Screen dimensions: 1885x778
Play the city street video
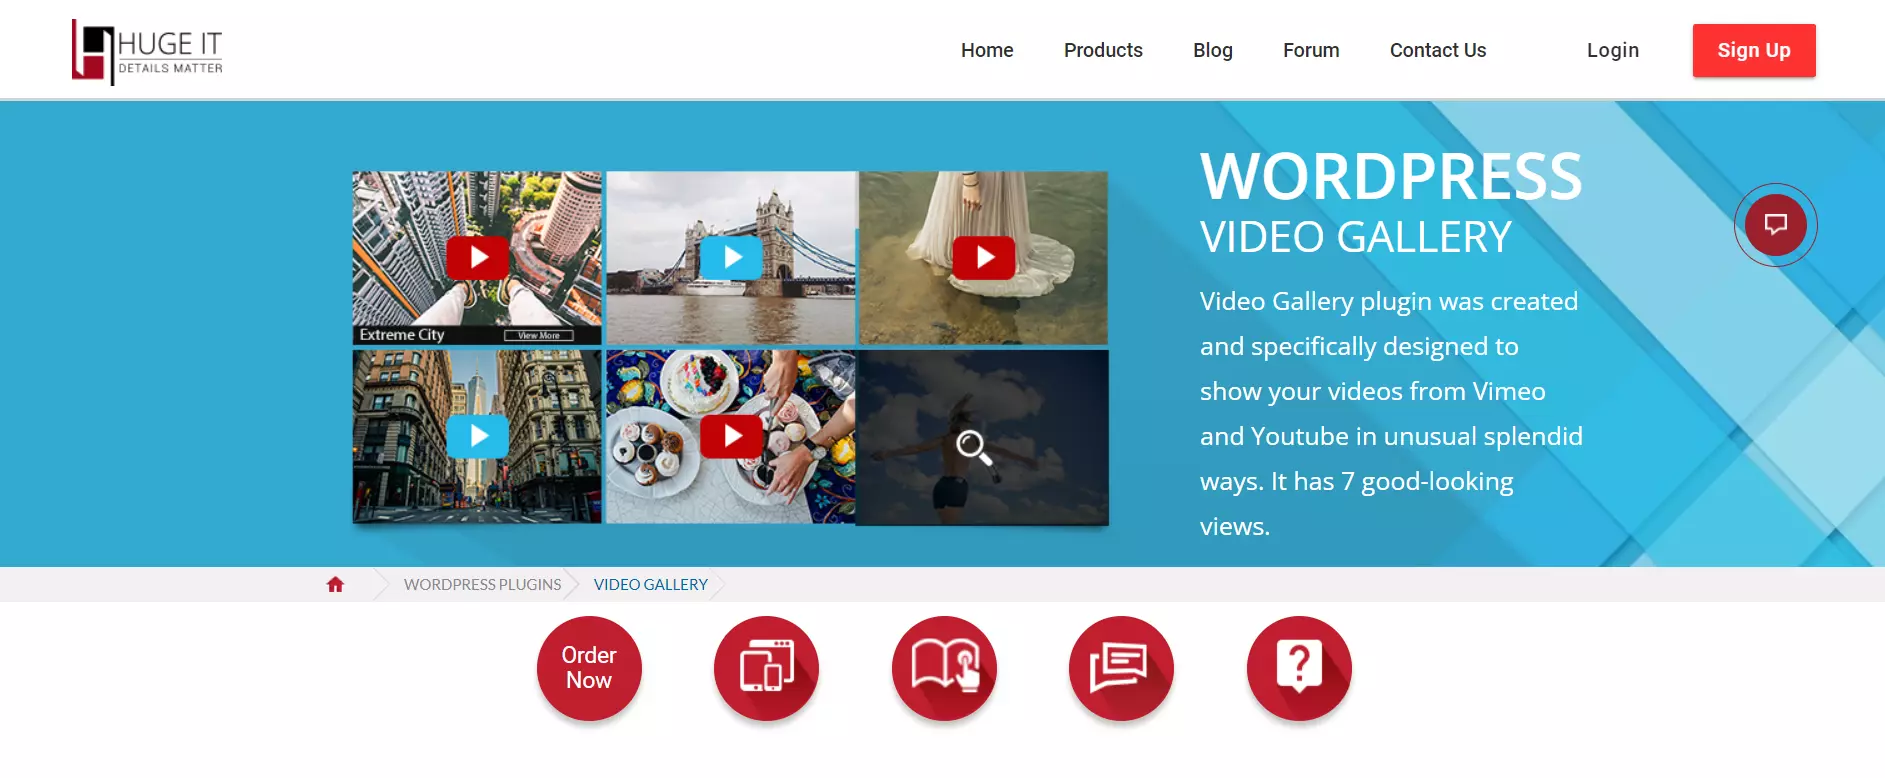pyautogui.click(x=478, y=436)
